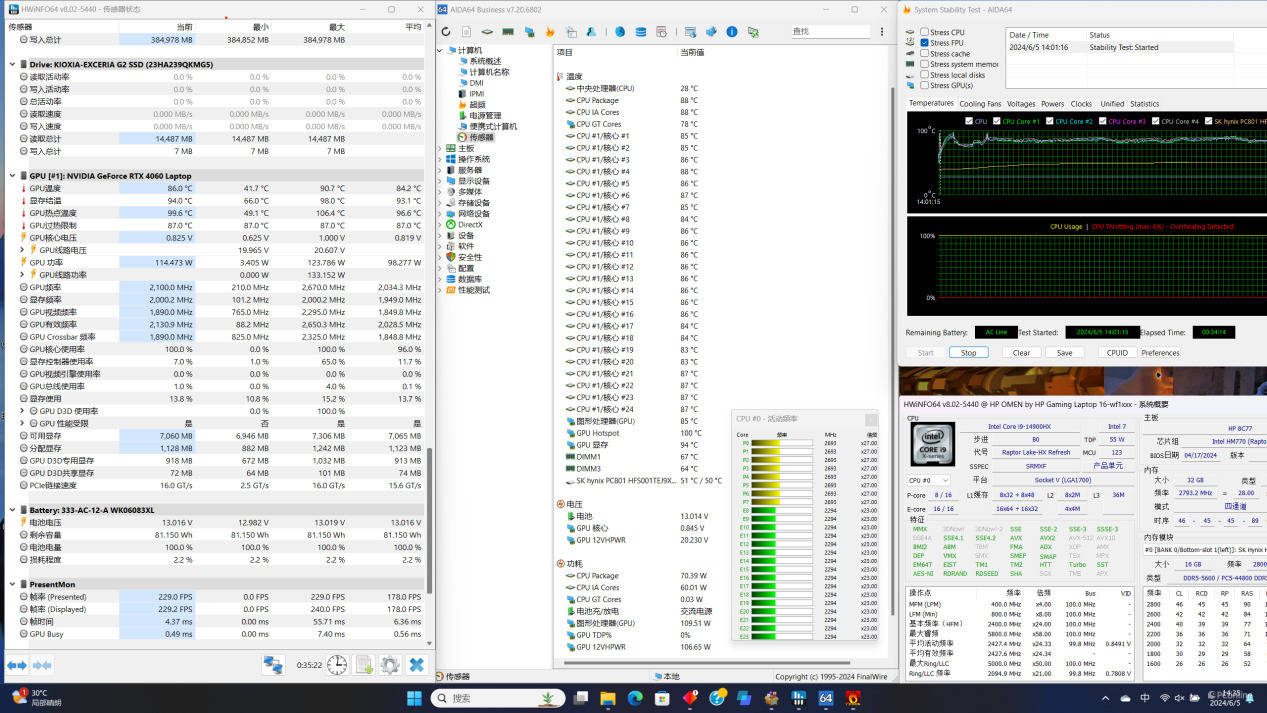Click the user figure toolbar icon in AIDA64
Screen dimensions: 1267x713
click(592, 32)
